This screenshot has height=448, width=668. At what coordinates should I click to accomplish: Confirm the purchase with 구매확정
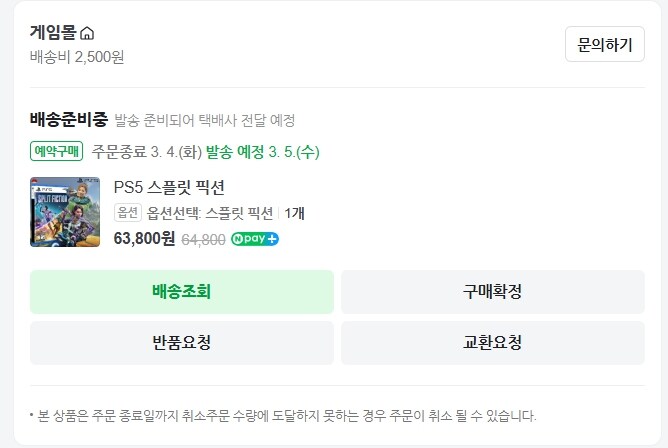click(x=492, y=292)
